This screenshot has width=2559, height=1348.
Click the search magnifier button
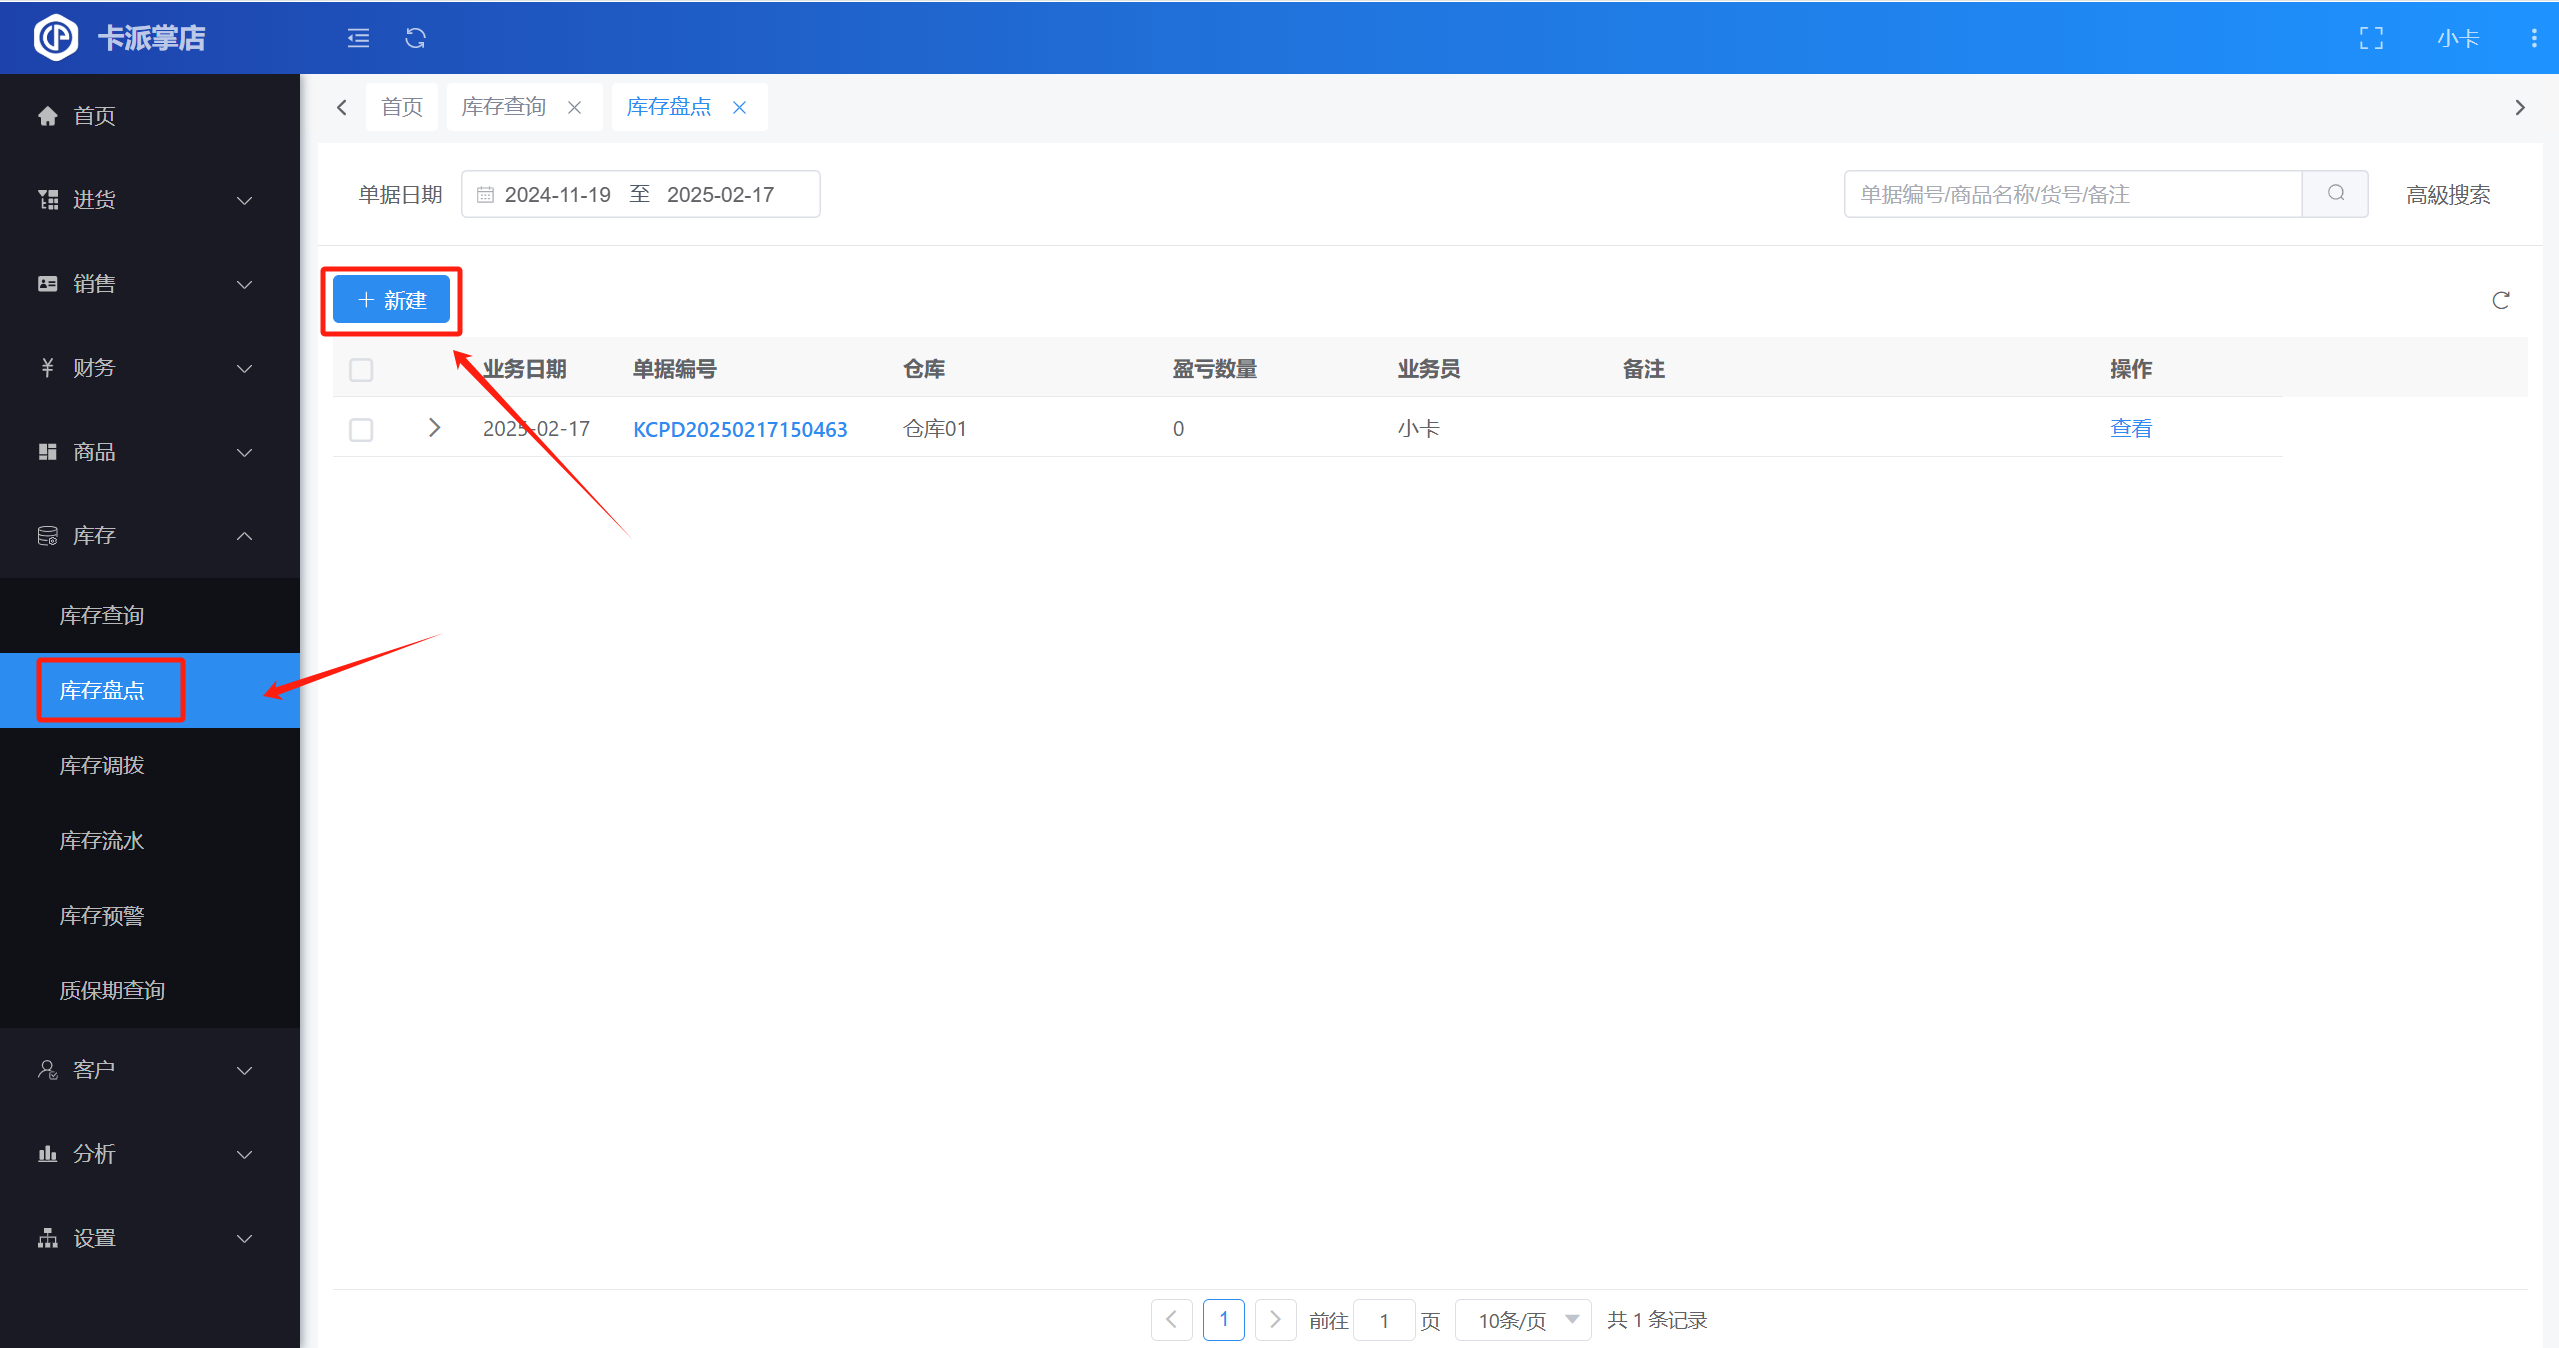coord(2335,194)
